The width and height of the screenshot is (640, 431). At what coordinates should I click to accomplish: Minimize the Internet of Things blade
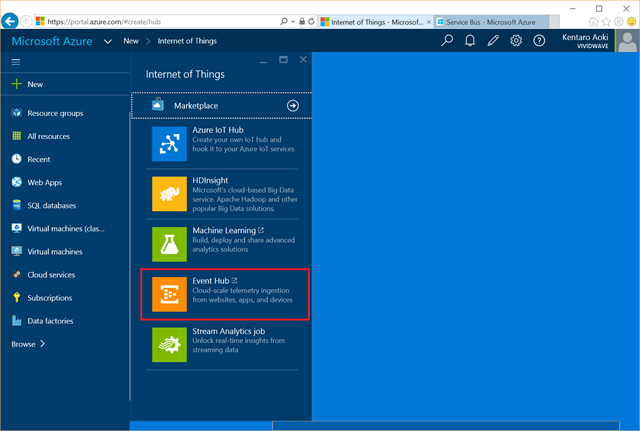[x=264, y=60]
